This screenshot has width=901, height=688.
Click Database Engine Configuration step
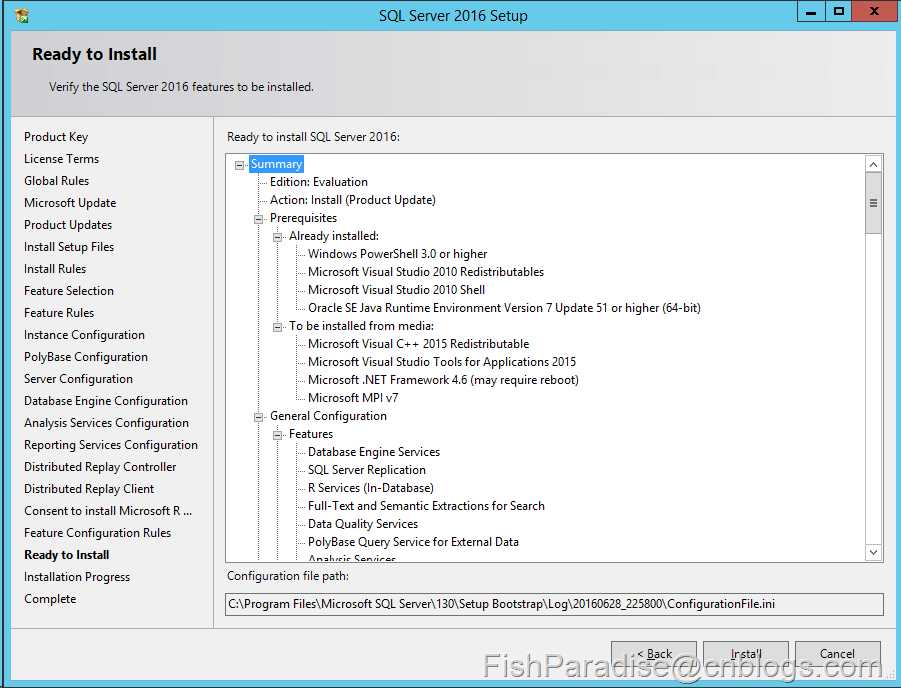pos(106,401)
